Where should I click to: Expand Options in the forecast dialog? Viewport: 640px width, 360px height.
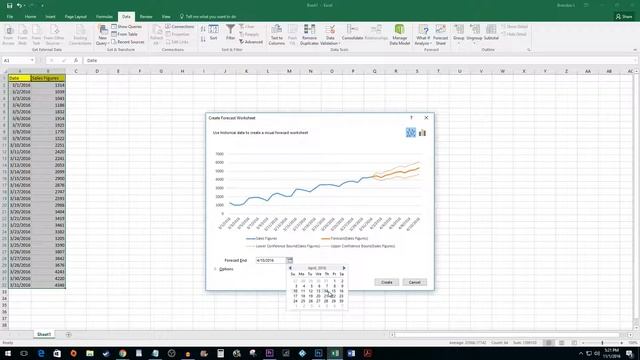pos(224,269)
